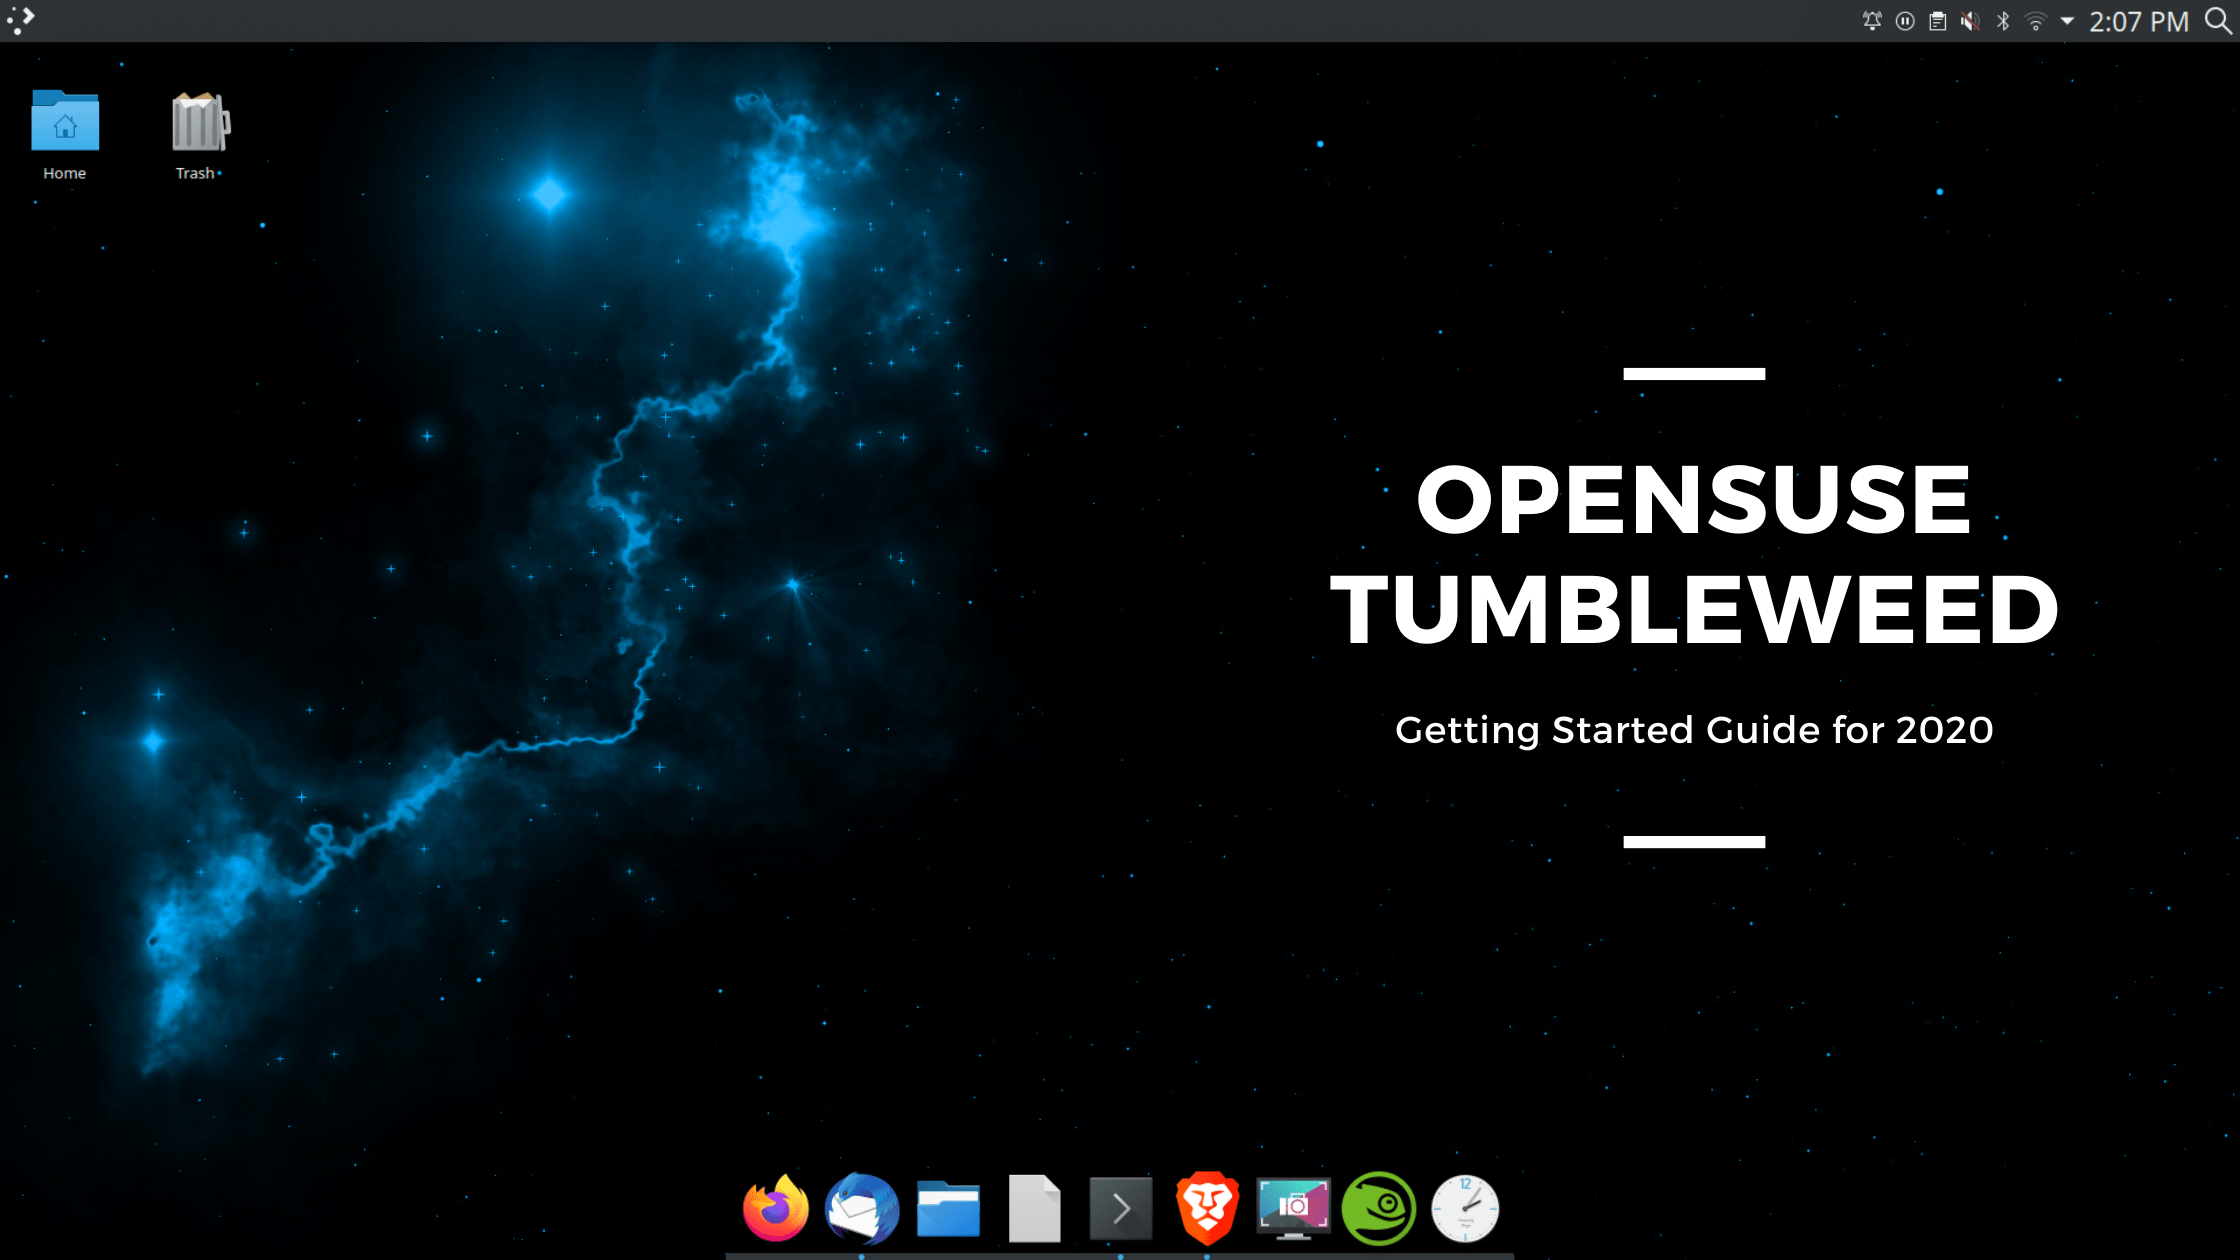Open the Bluetooth tray icon
This screenshot has height=1260, width=2240.
[x=2003, y=21]
